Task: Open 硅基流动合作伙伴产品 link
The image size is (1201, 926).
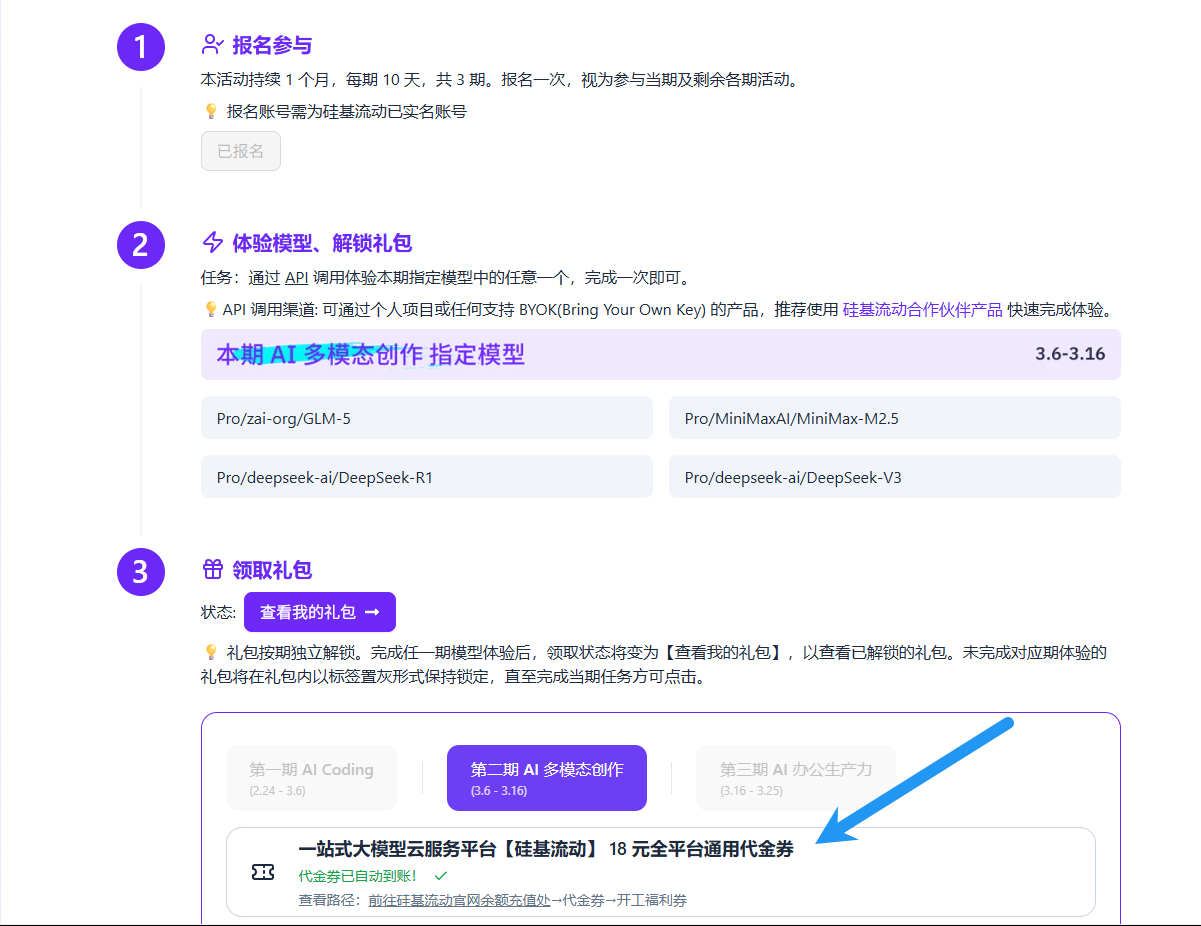Action: coord(922,310)
